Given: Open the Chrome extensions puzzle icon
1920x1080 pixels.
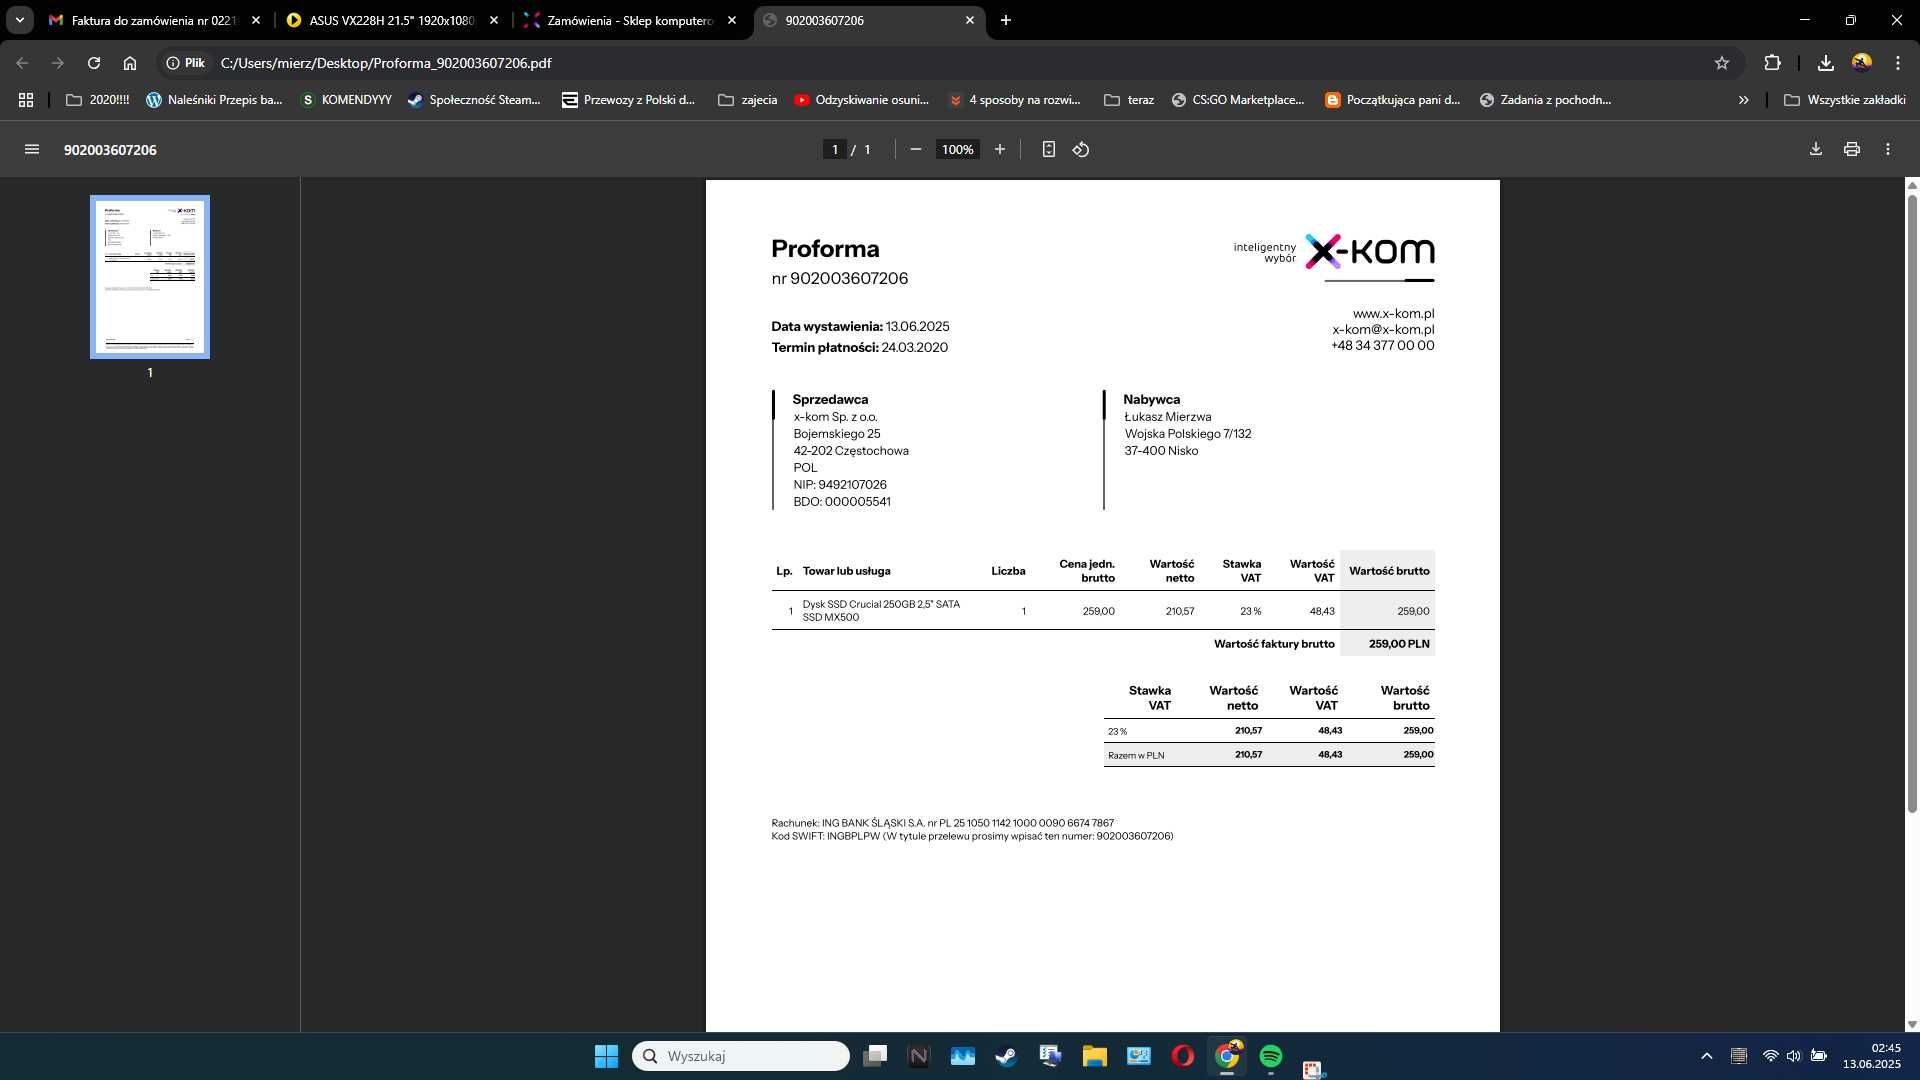Looking at the screenshot, I should 1773,63.
